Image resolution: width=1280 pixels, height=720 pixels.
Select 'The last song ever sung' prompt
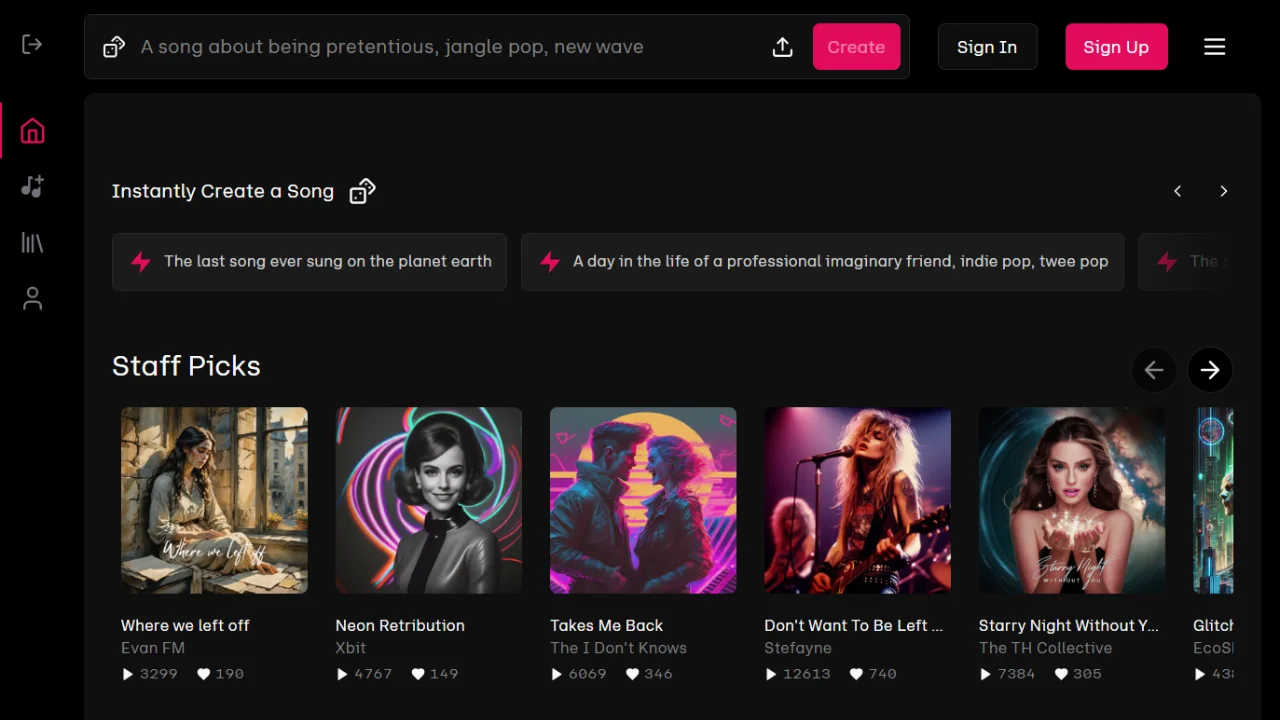click(x=310, y=262)
